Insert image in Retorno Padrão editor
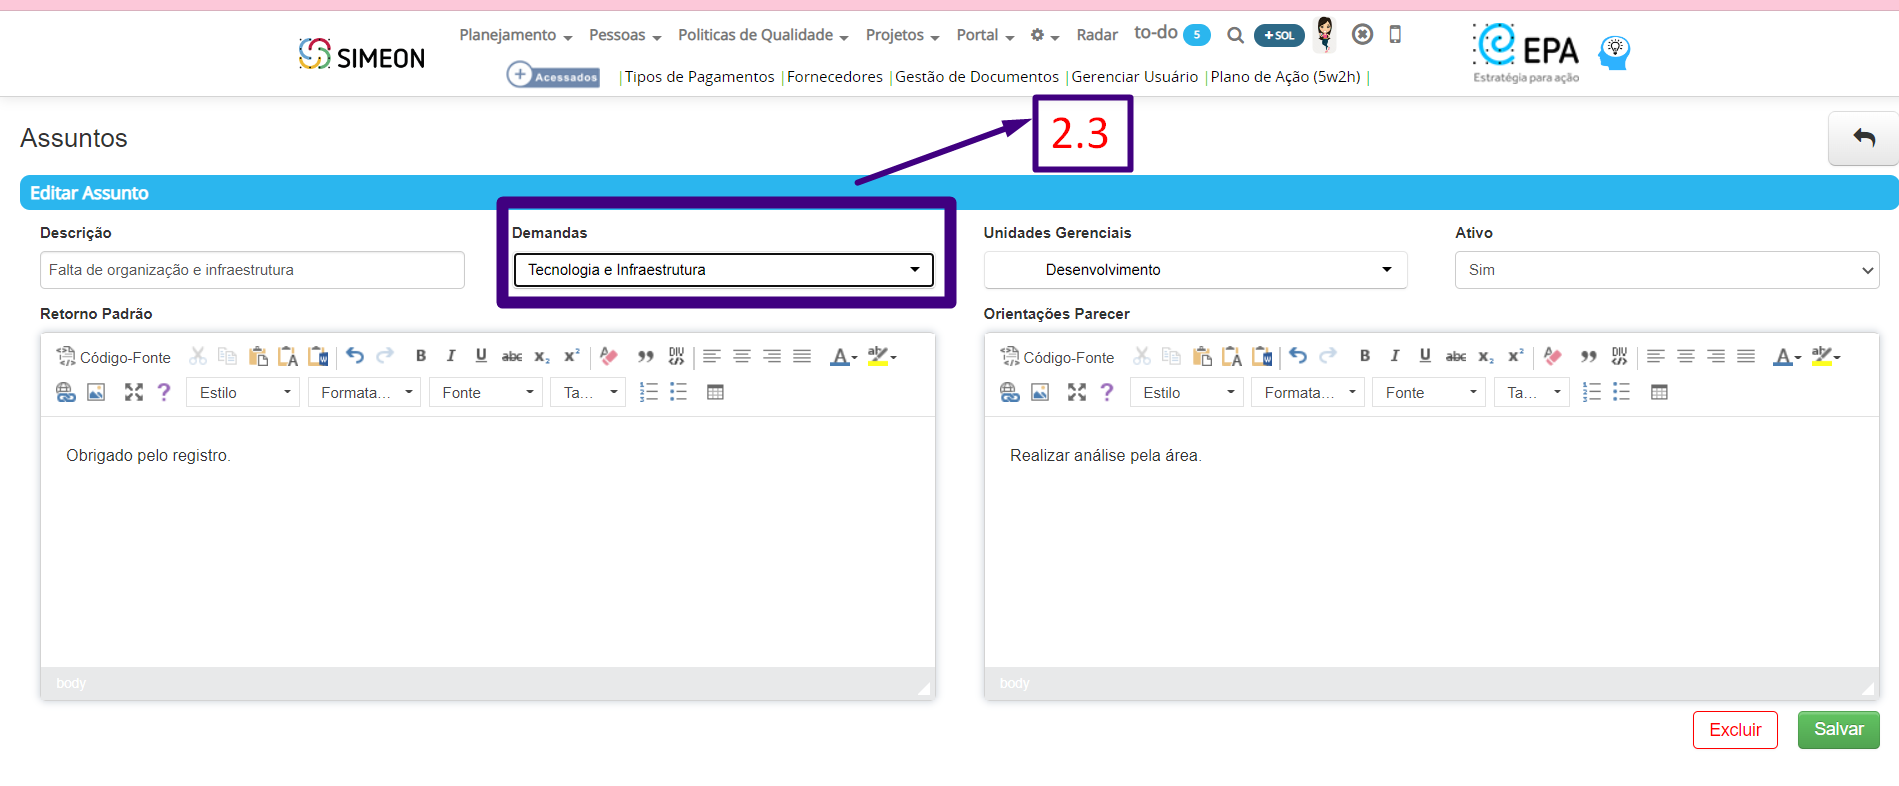The height and width of the screenshot is (786, 1899). tap(96, 392)
